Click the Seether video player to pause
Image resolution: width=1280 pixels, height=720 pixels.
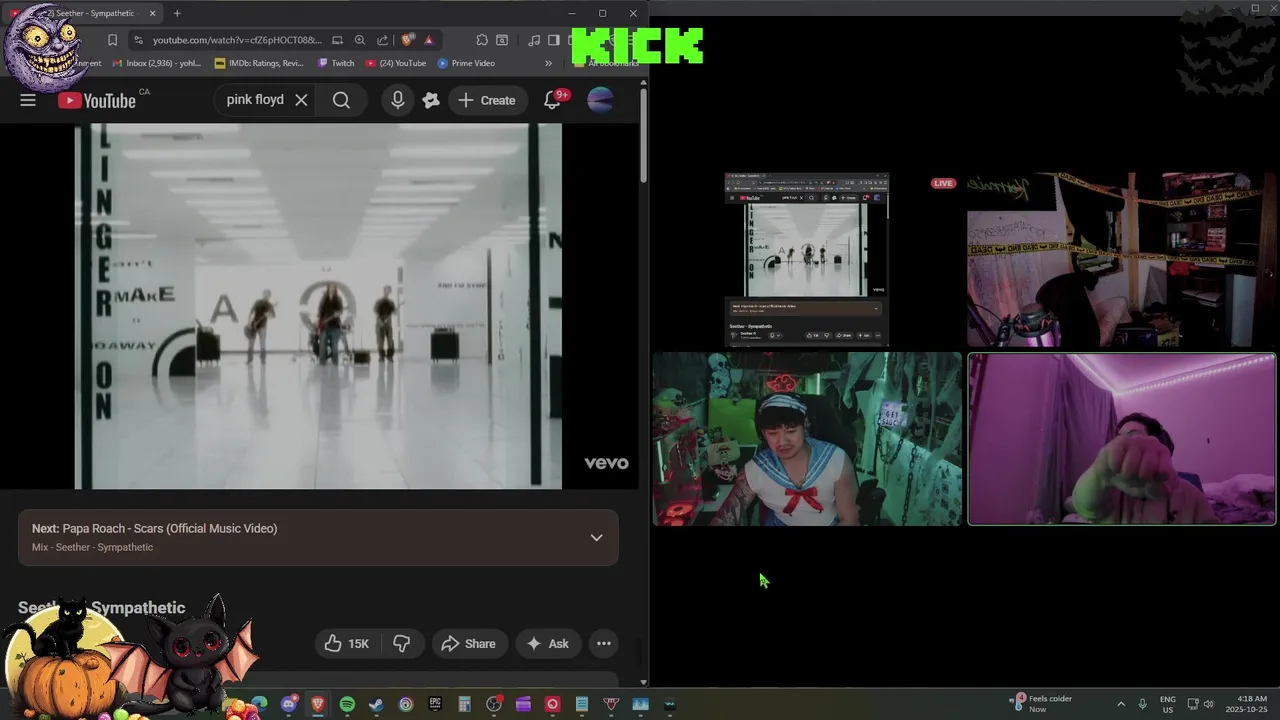click(x=318, y=306)
